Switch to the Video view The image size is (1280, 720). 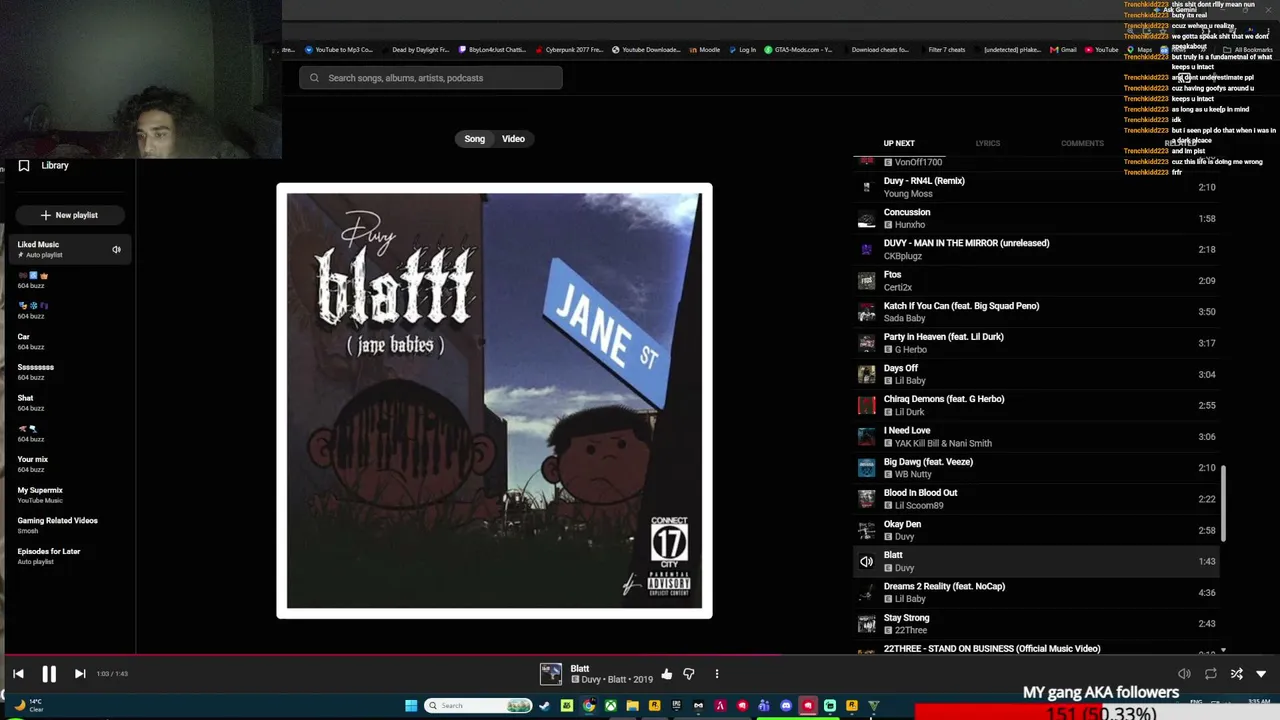[513, 139]
